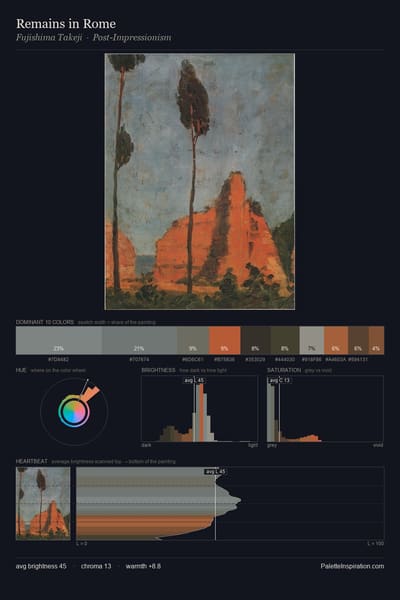Click the 'Remains in Rome' title
Screen dimensions: 400x600
point(66,24)
